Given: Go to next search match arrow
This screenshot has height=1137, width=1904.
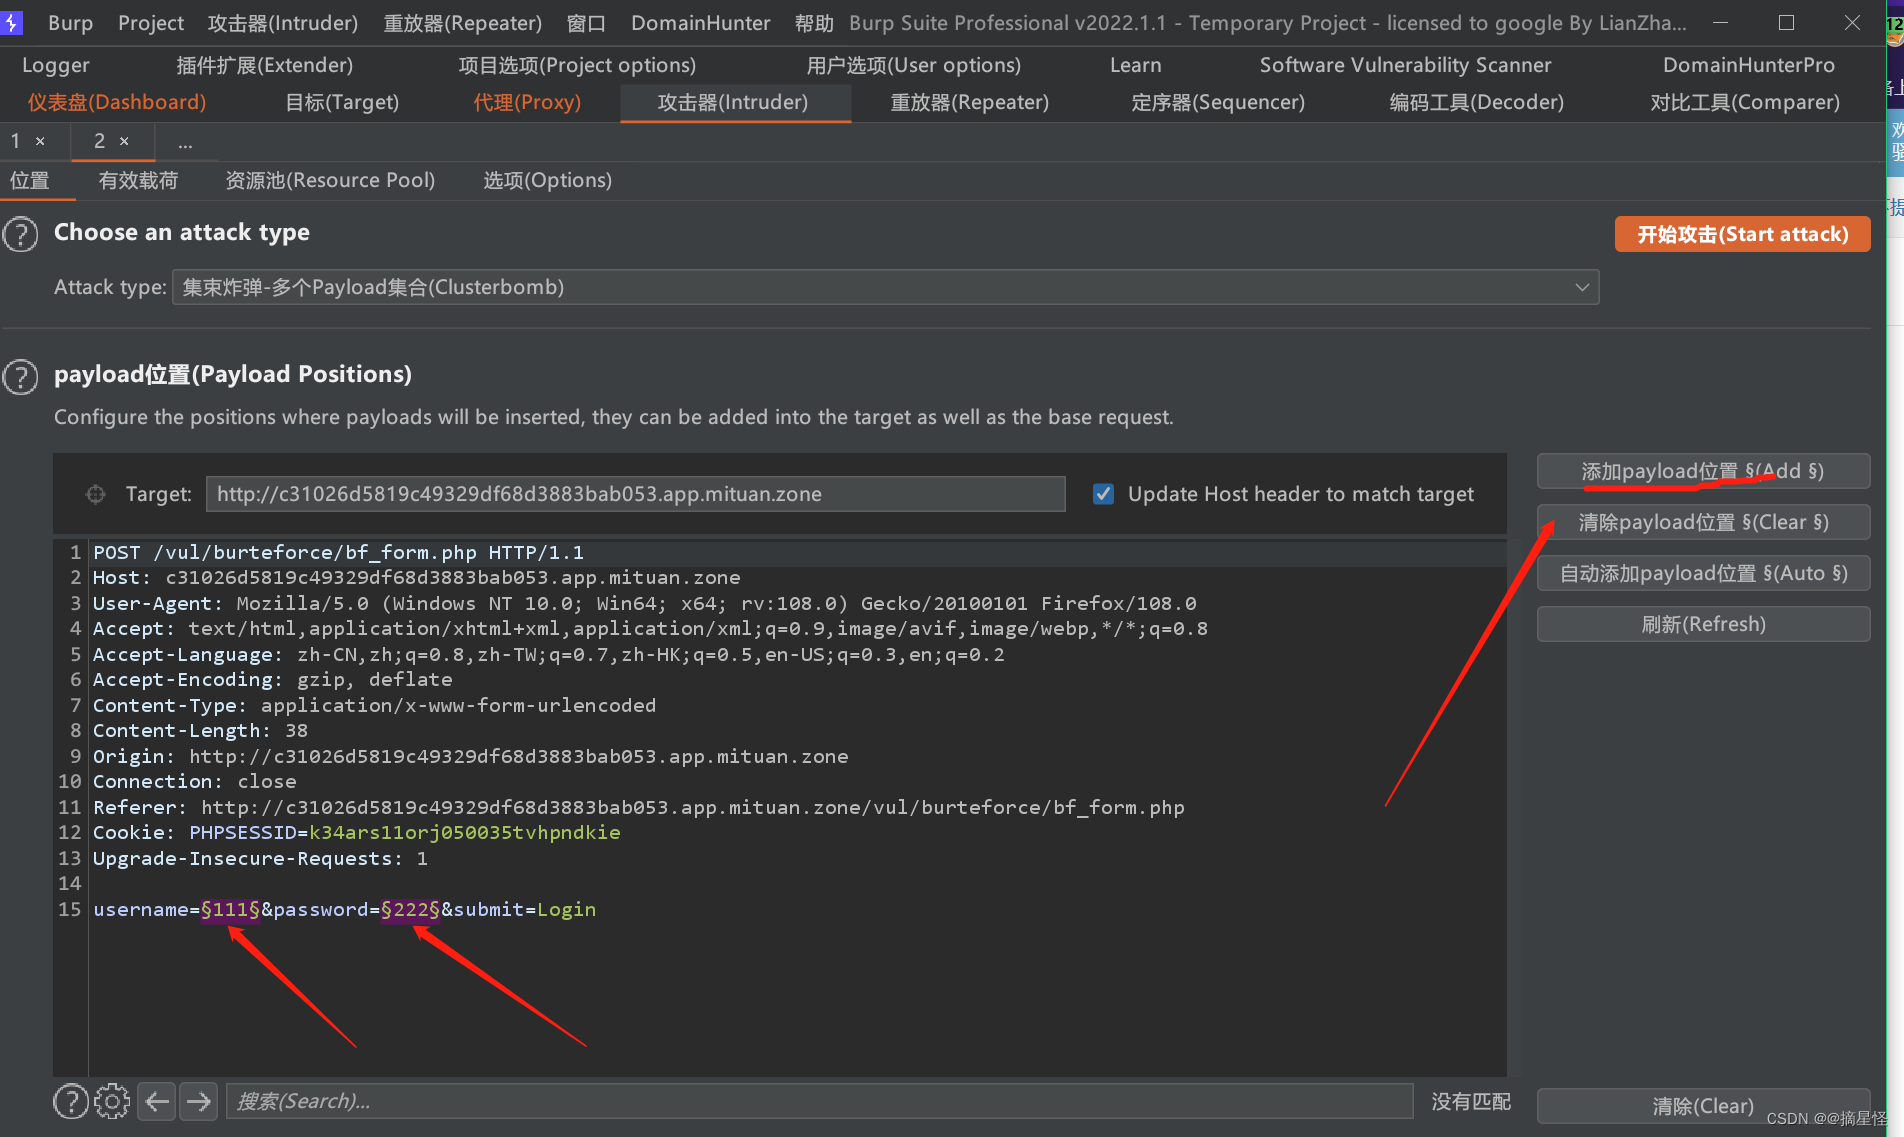Looking at the screenshot, I should click(199, 1101).
